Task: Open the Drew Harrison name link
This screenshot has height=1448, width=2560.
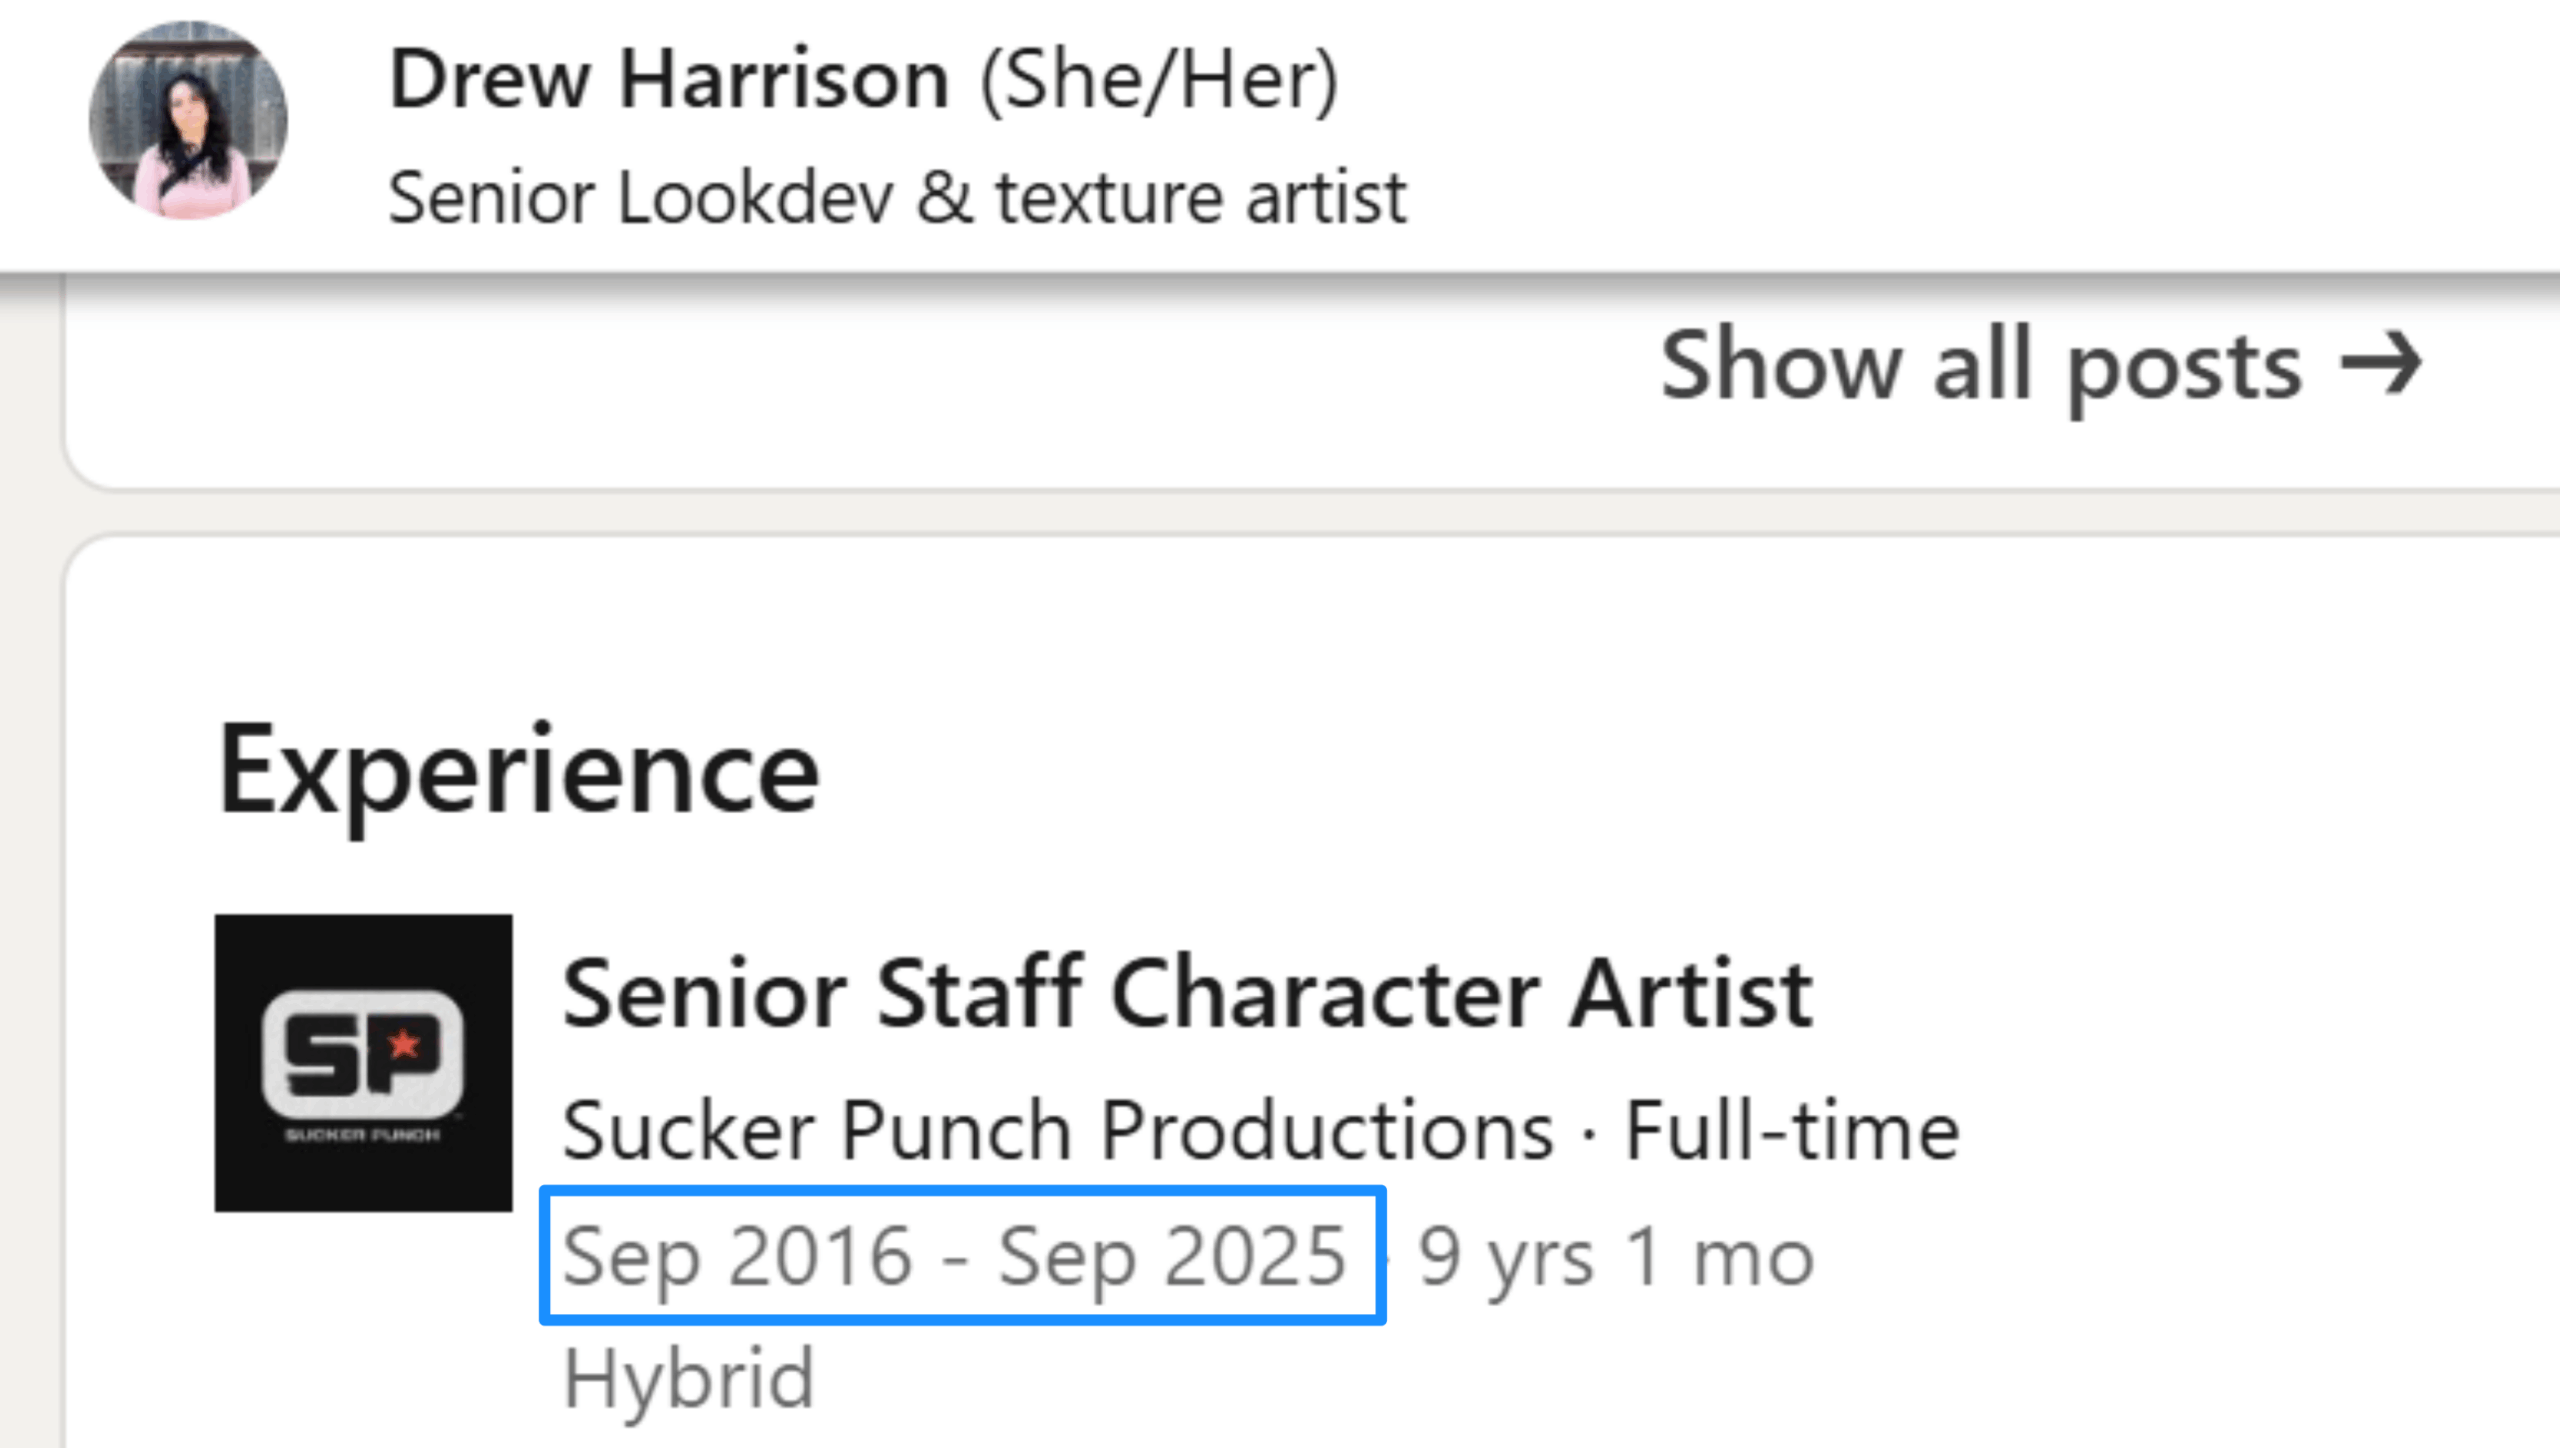Action: click(x=668, y=80)
